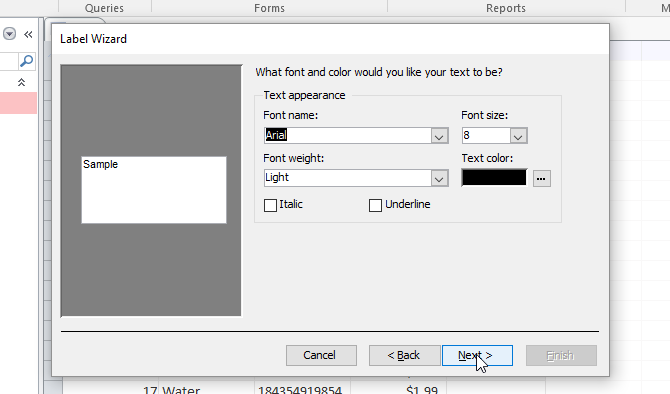
Task: Click the Reports group label in ribbon
Action: tap(506, 8)
